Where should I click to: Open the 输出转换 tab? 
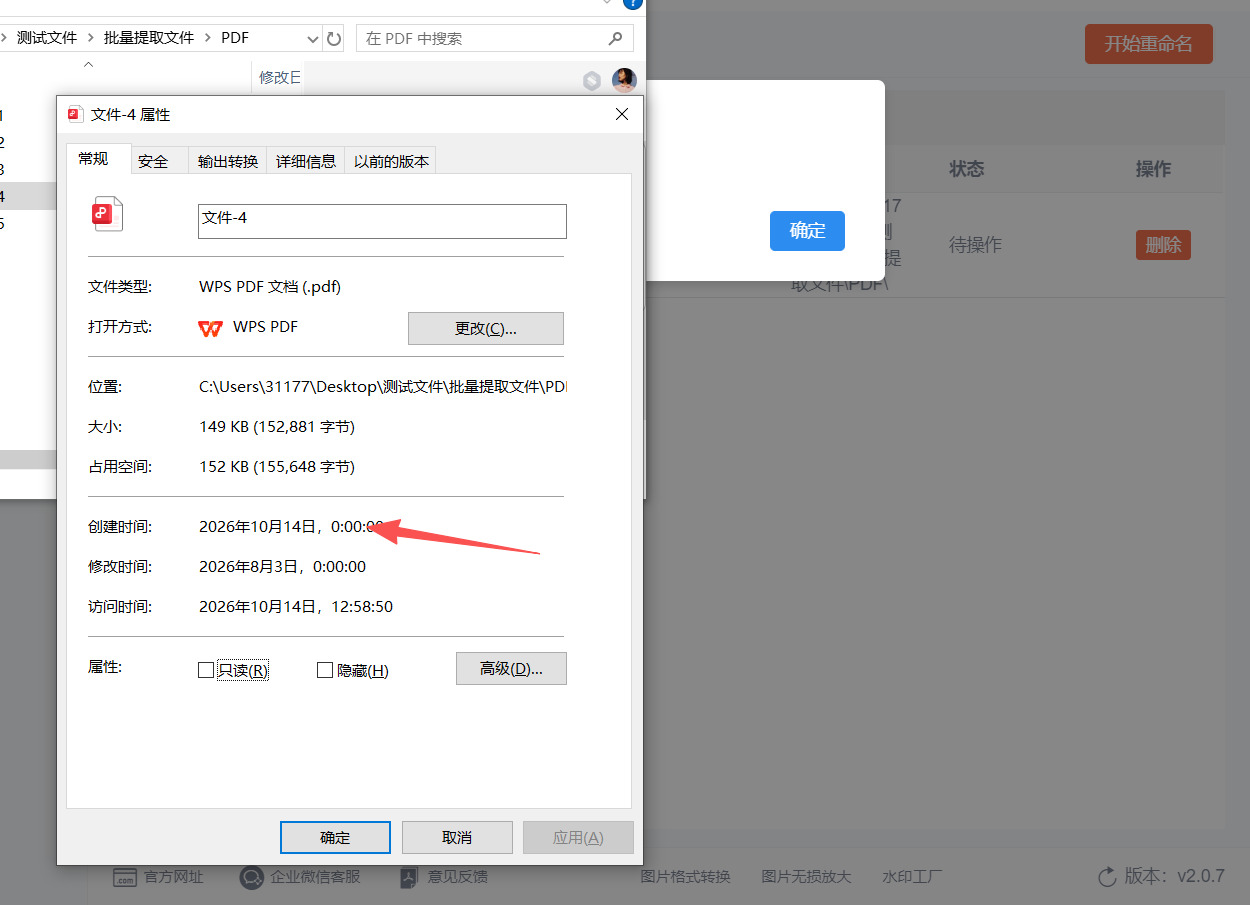[x=228, y=161]
